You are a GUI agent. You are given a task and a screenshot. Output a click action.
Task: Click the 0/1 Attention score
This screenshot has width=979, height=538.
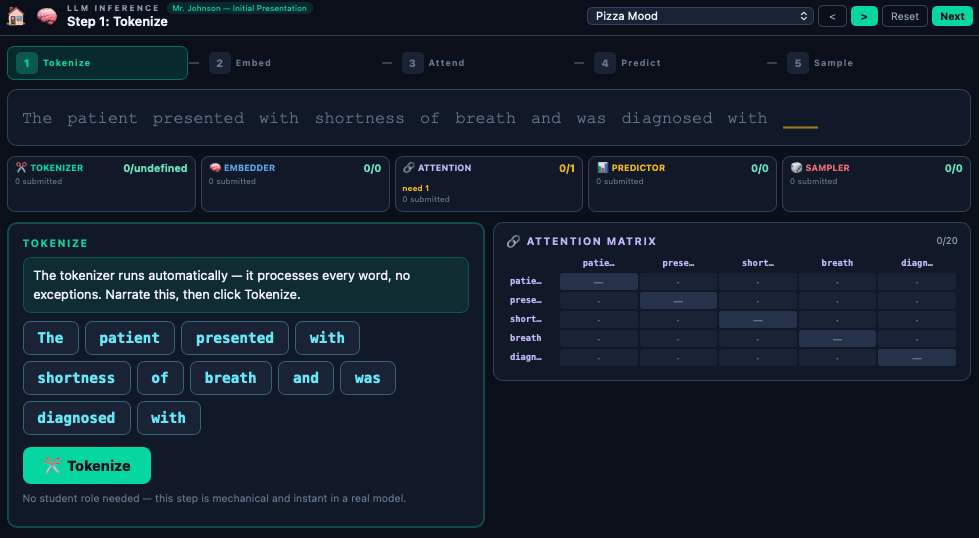coord(567,168)
